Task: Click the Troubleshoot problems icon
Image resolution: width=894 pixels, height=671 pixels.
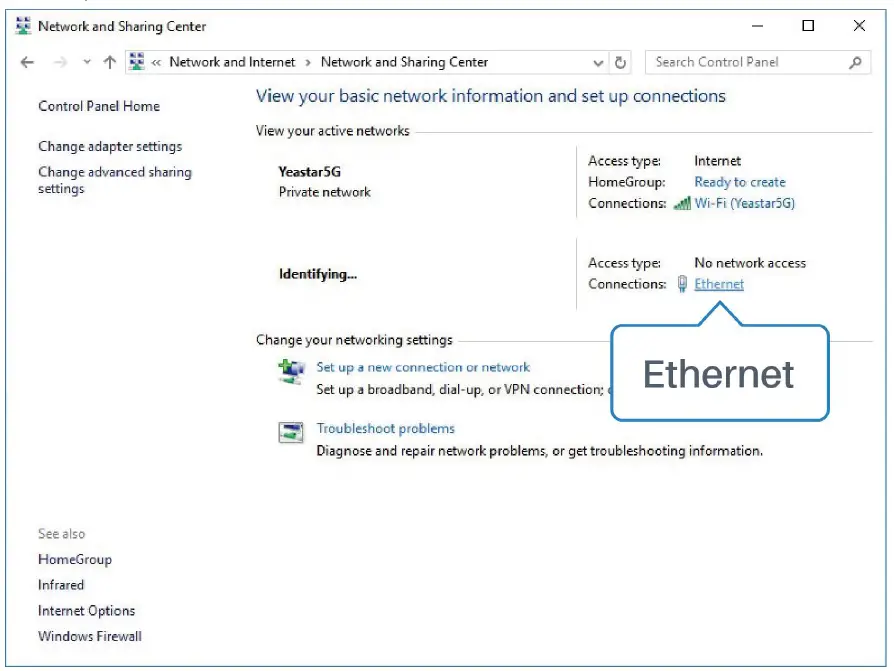Action: coord(291,432)
